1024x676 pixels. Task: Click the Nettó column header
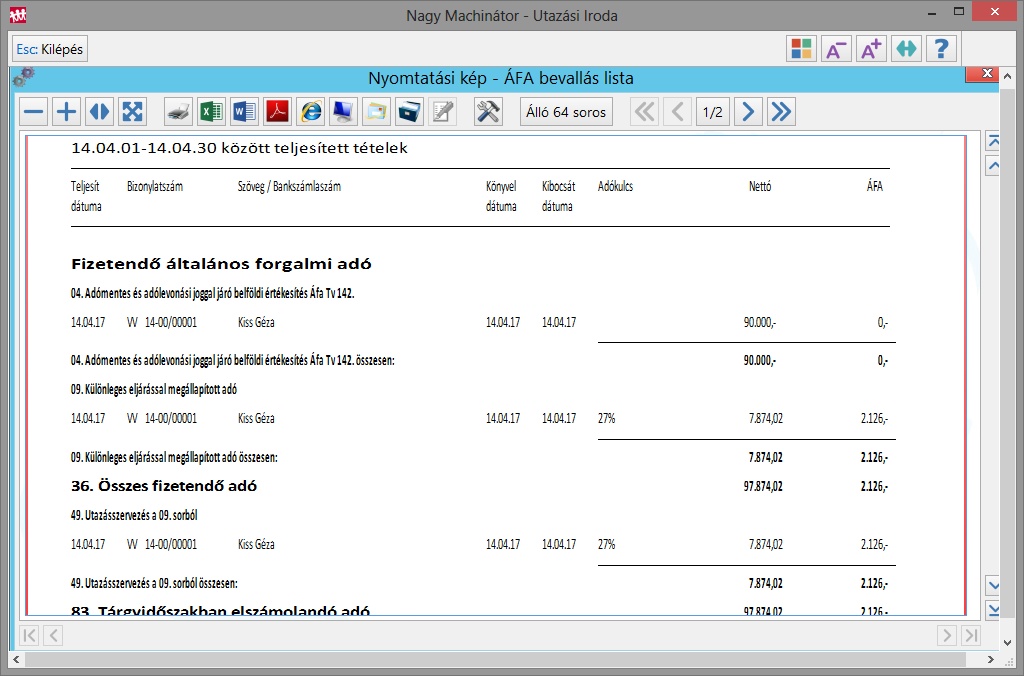tap(760, 187)
